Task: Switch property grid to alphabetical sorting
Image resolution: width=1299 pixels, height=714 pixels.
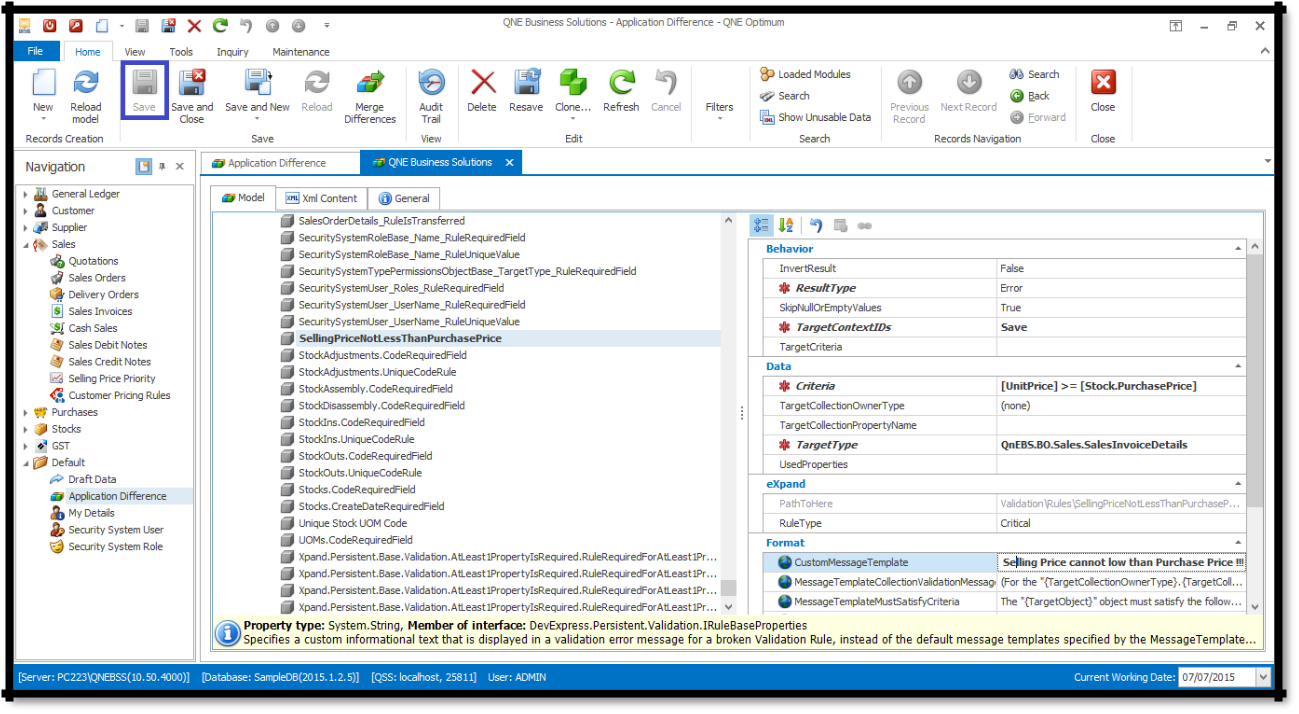Action: (x=786, y=226)
